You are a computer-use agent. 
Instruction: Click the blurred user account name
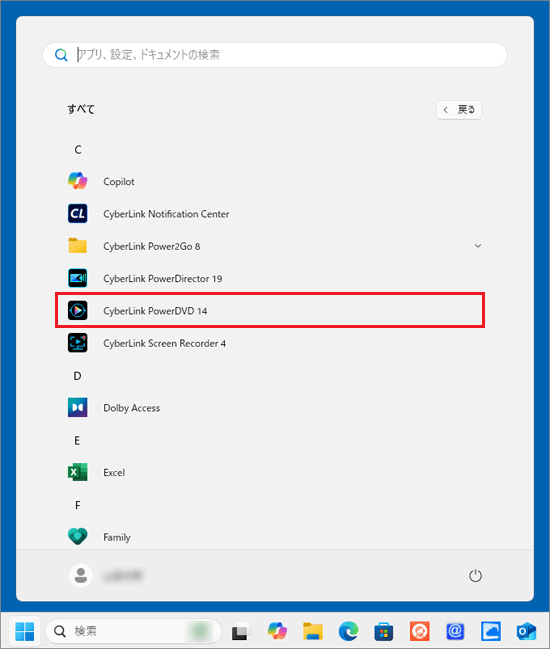click(123, 575)
